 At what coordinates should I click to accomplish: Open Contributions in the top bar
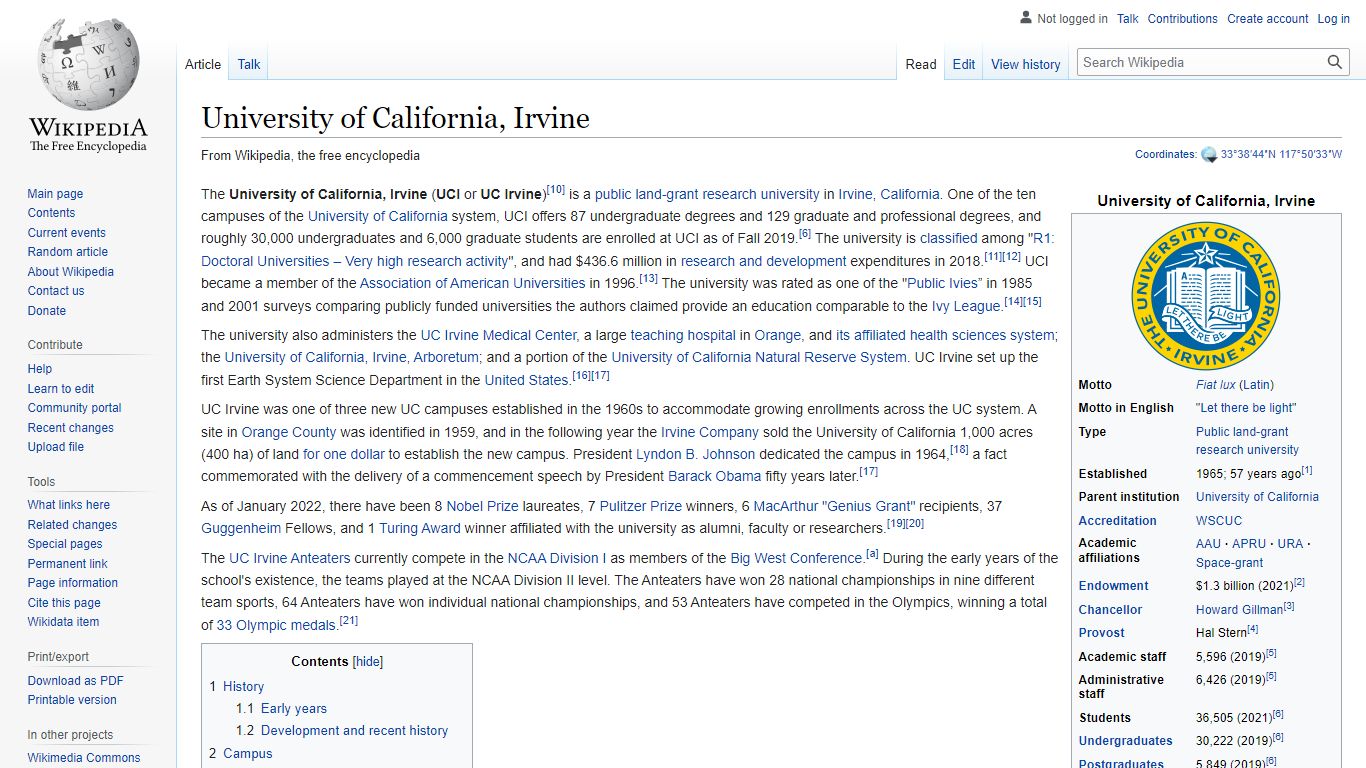click(1183, 19)
